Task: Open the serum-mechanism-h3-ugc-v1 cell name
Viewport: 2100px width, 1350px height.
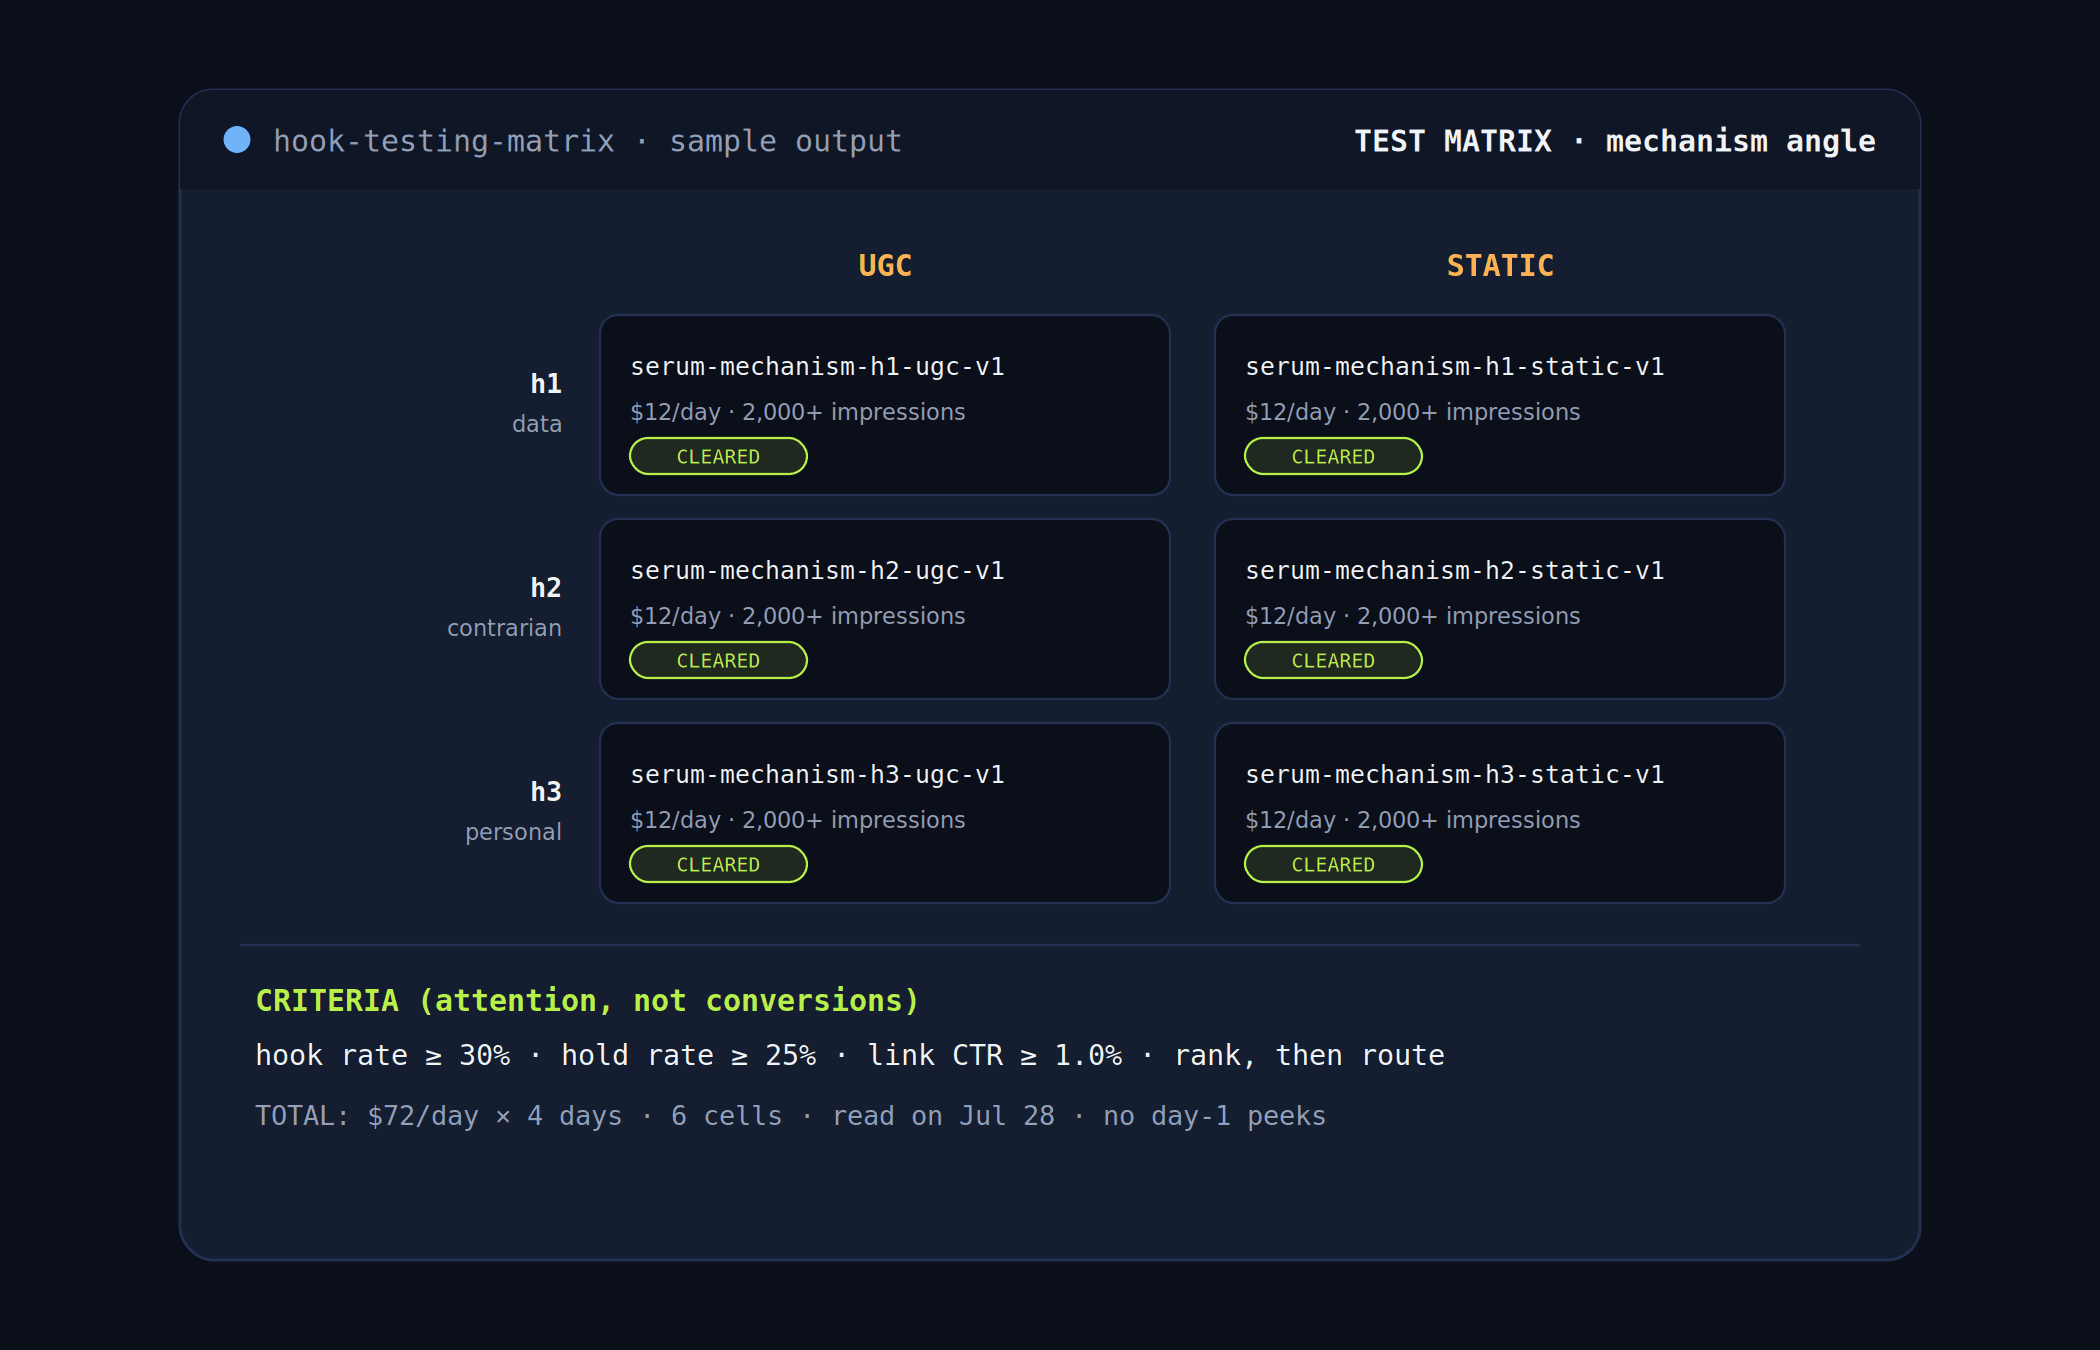Action: pyautogui.click(x=817, y=775)
